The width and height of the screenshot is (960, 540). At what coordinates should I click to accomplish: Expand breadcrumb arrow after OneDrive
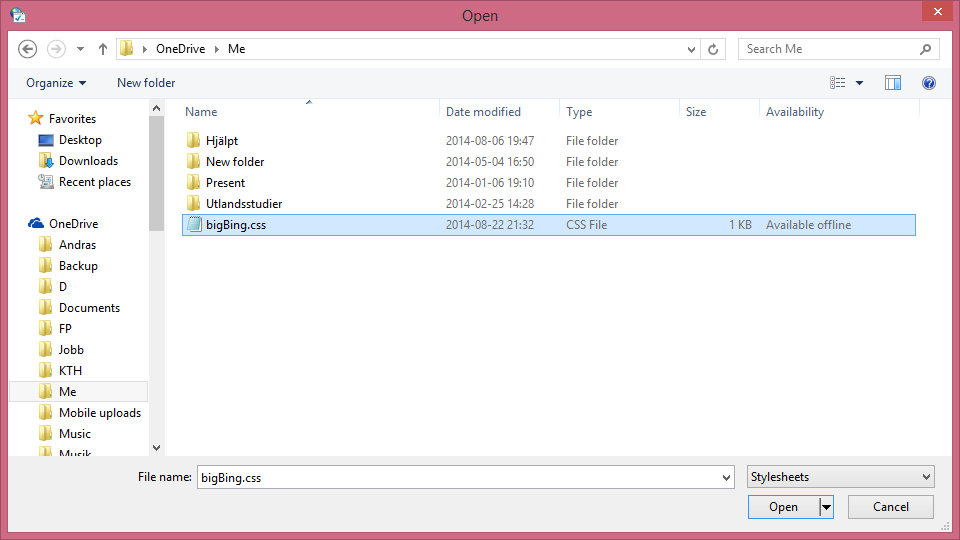coord(217,49)
